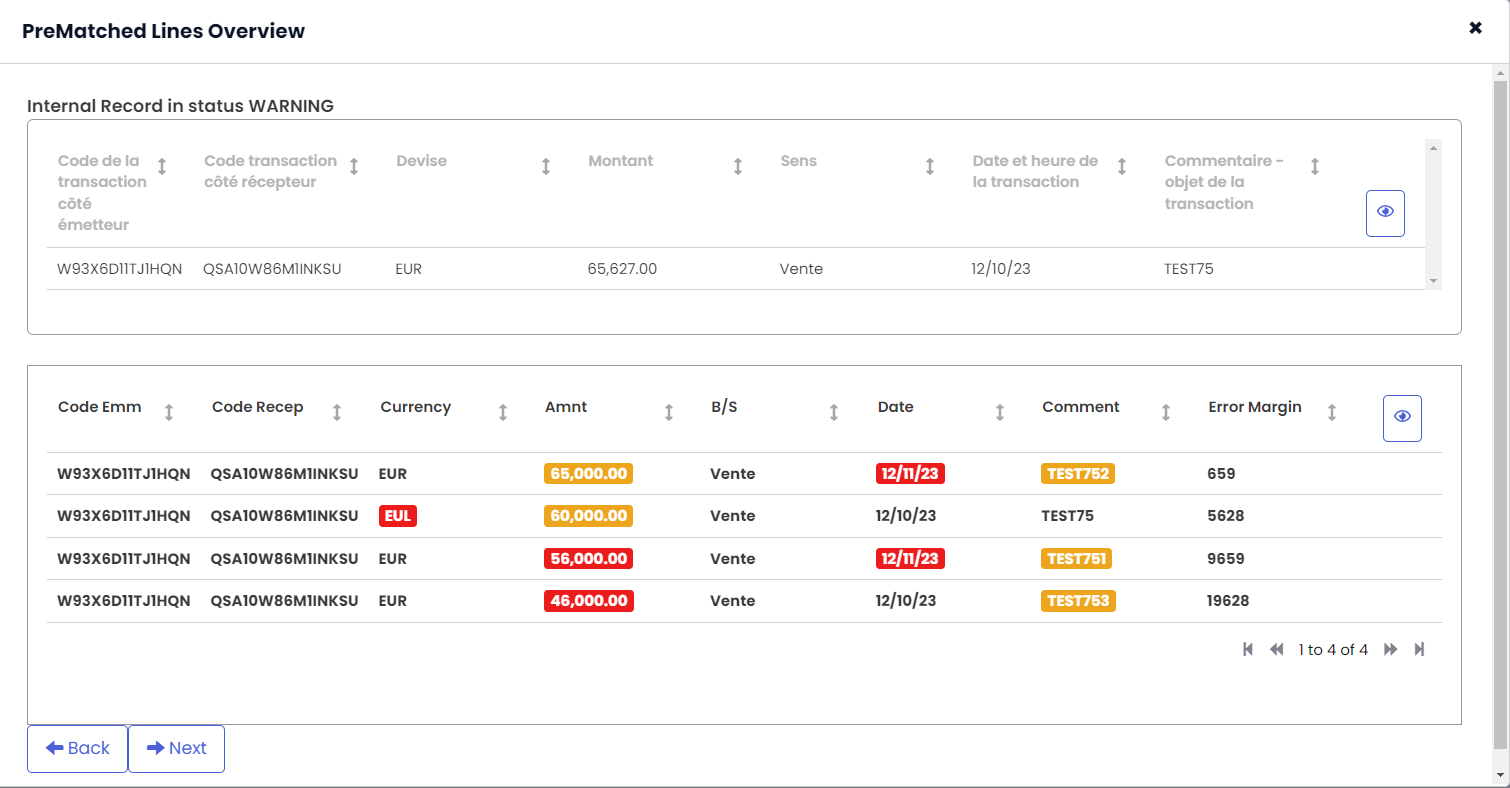Click the Currency column sort arrows
1510x788 pixels.
(x=503, y=412)
